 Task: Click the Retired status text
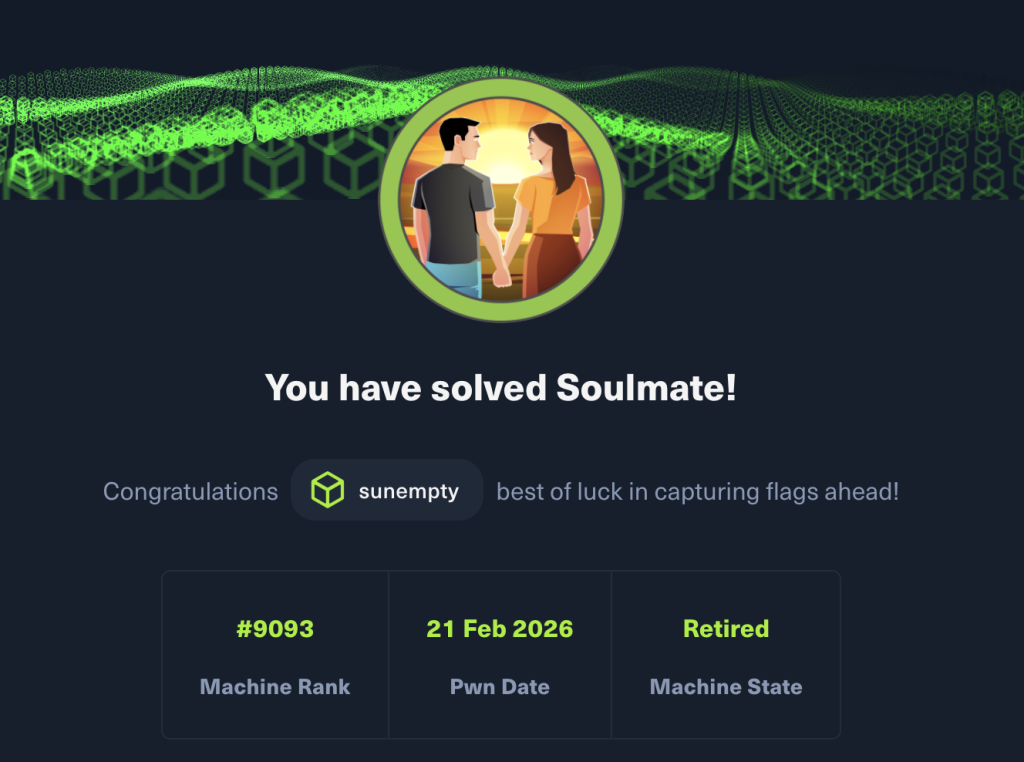pos(726,629)
